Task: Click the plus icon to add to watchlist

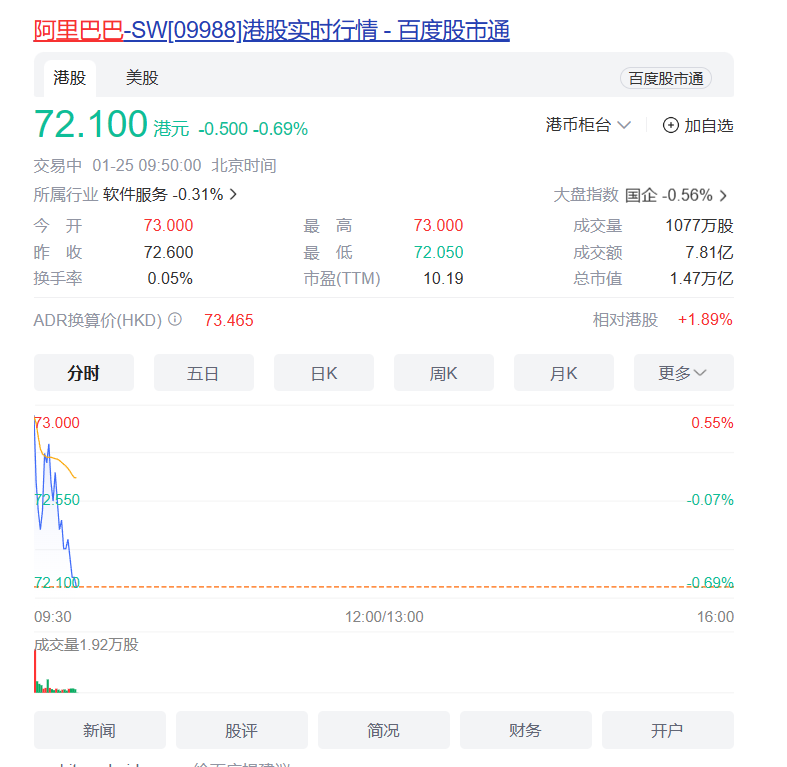Action: [x=671, y=125]
